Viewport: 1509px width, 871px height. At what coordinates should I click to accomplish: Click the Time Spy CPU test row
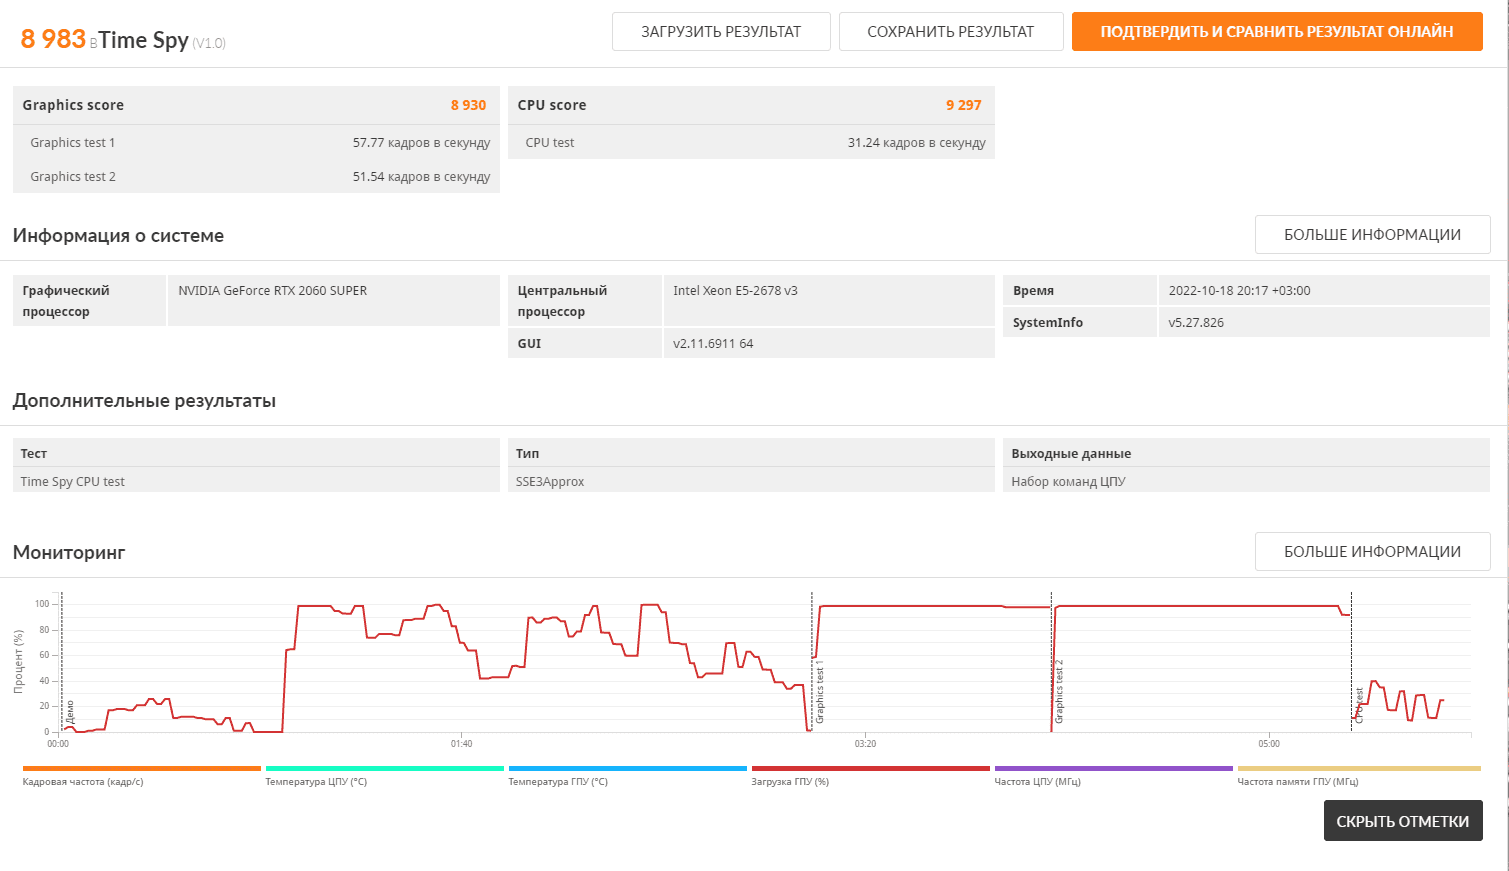(256, 481)
